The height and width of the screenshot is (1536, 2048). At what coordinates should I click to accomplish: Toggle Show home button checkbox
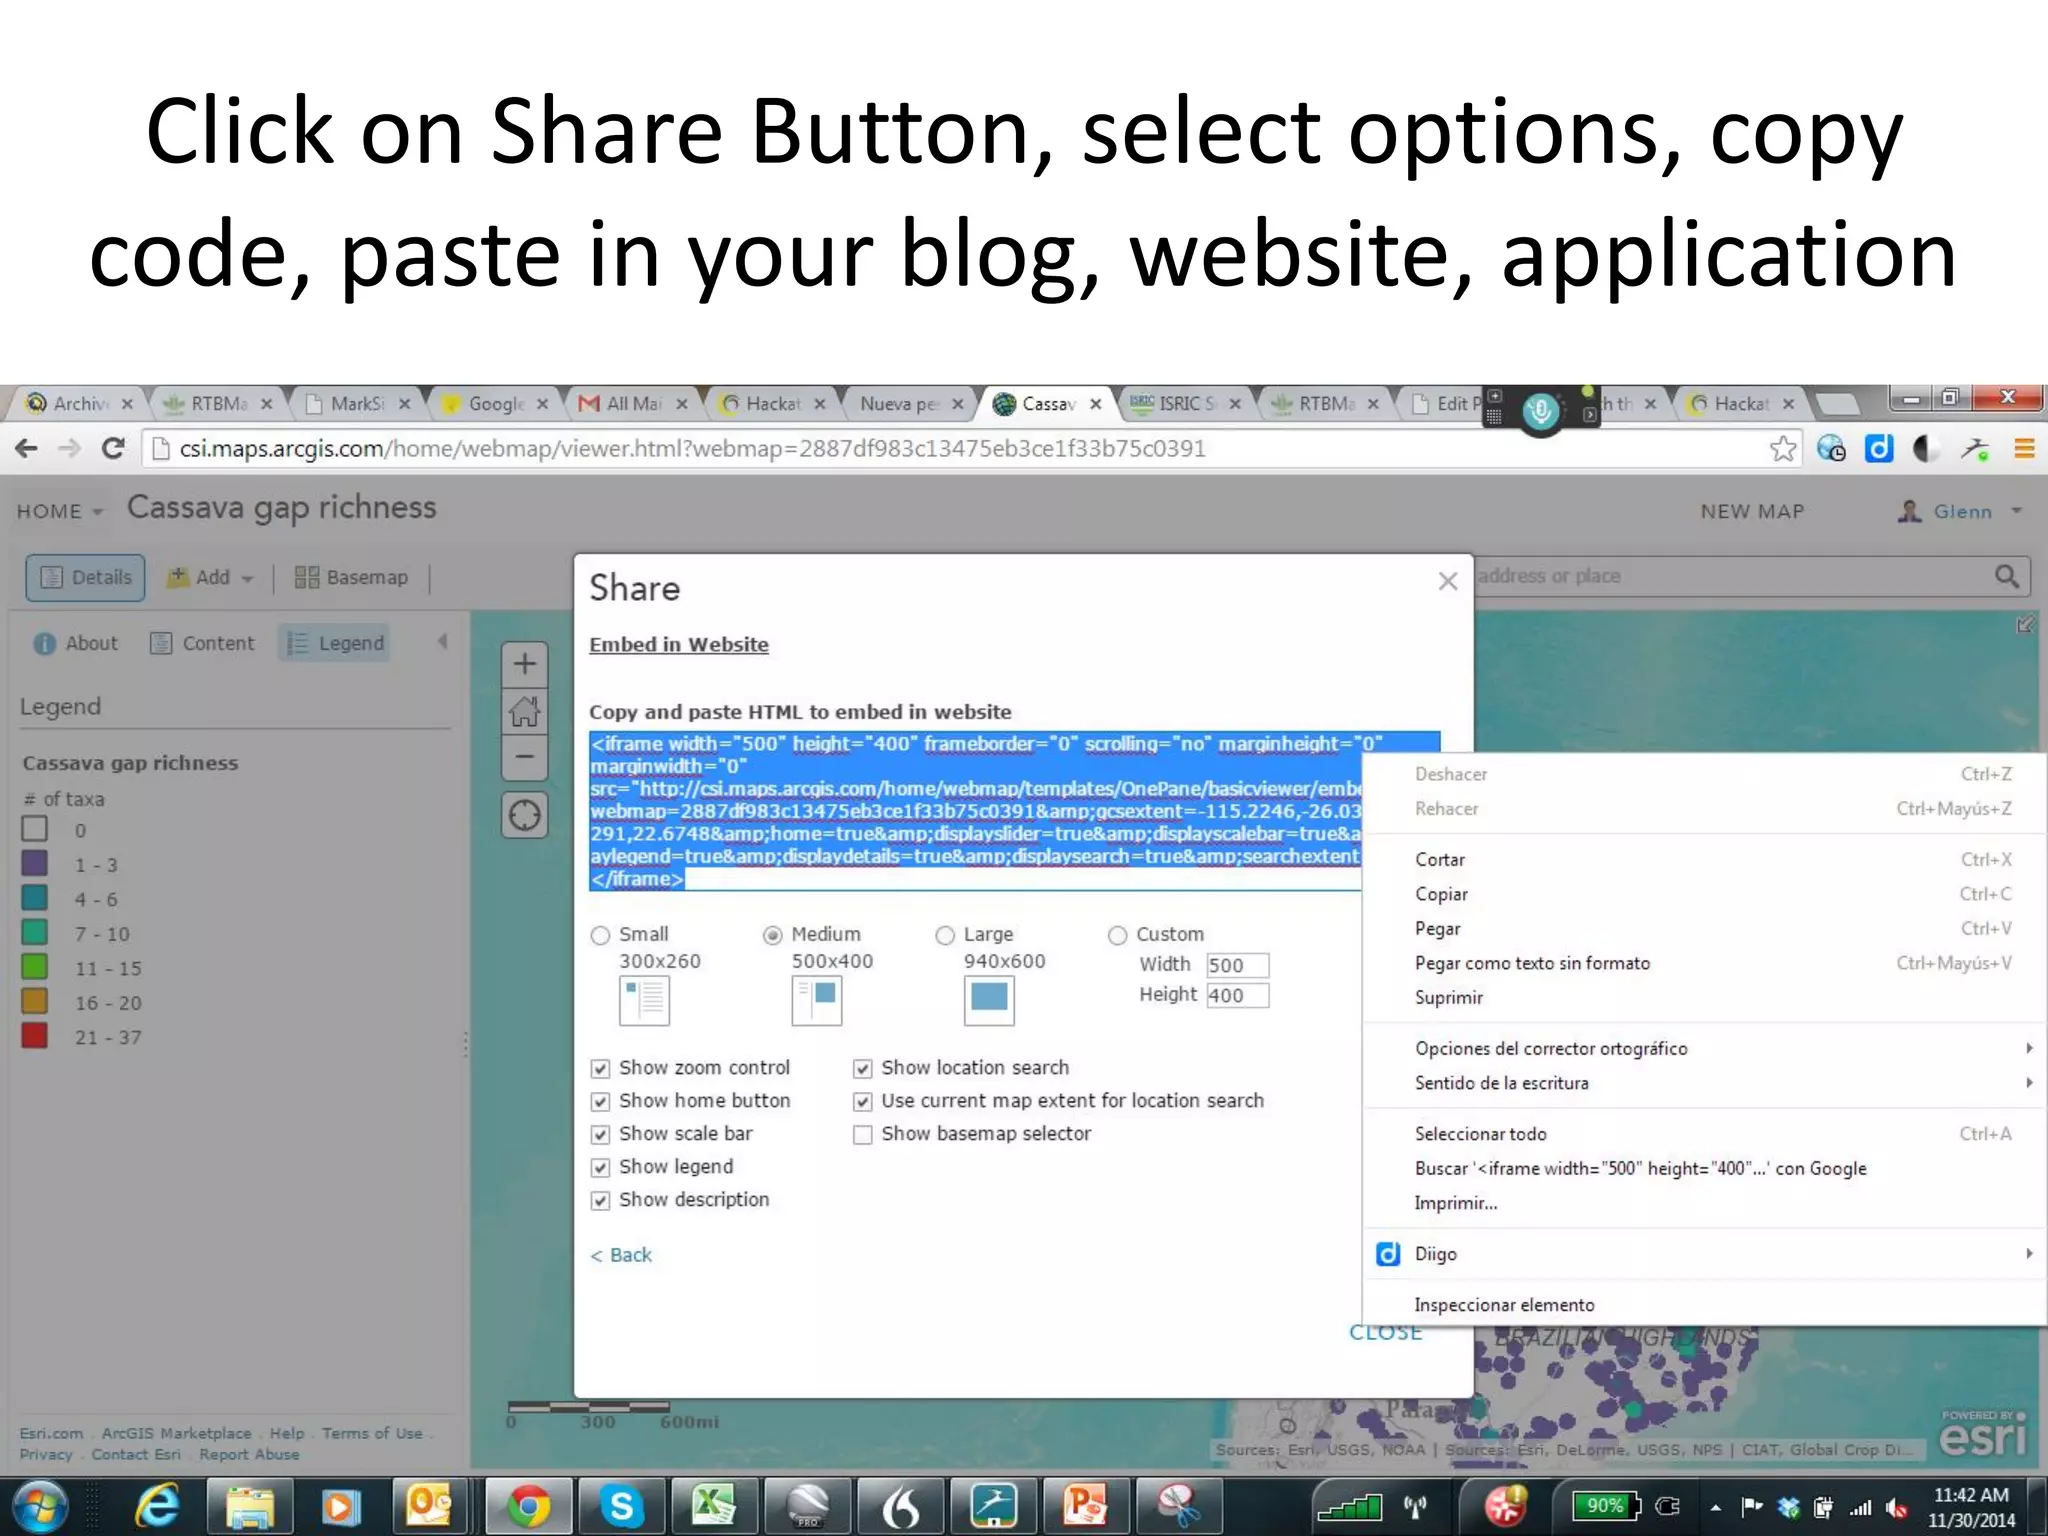coord(600,1101)
